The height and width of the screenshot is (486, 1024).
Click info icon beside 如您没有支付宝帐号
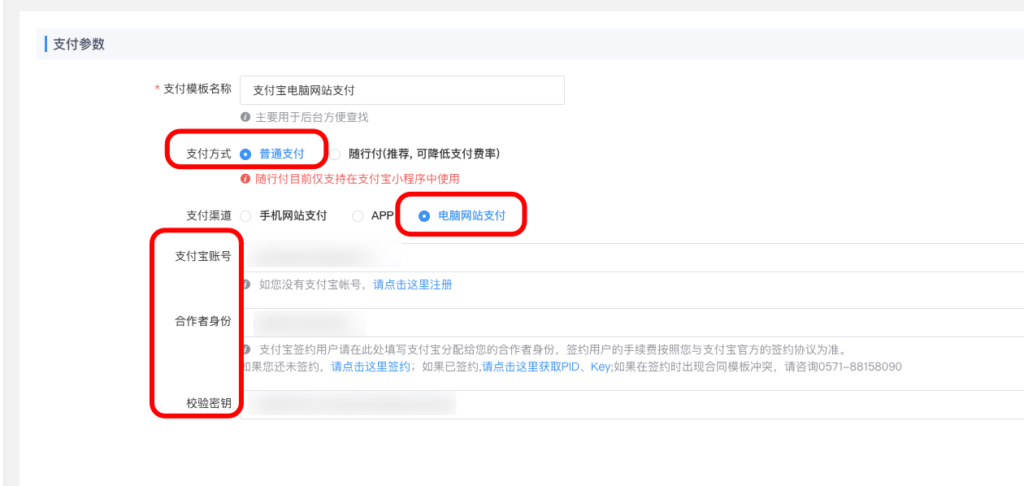pos(246,285)
